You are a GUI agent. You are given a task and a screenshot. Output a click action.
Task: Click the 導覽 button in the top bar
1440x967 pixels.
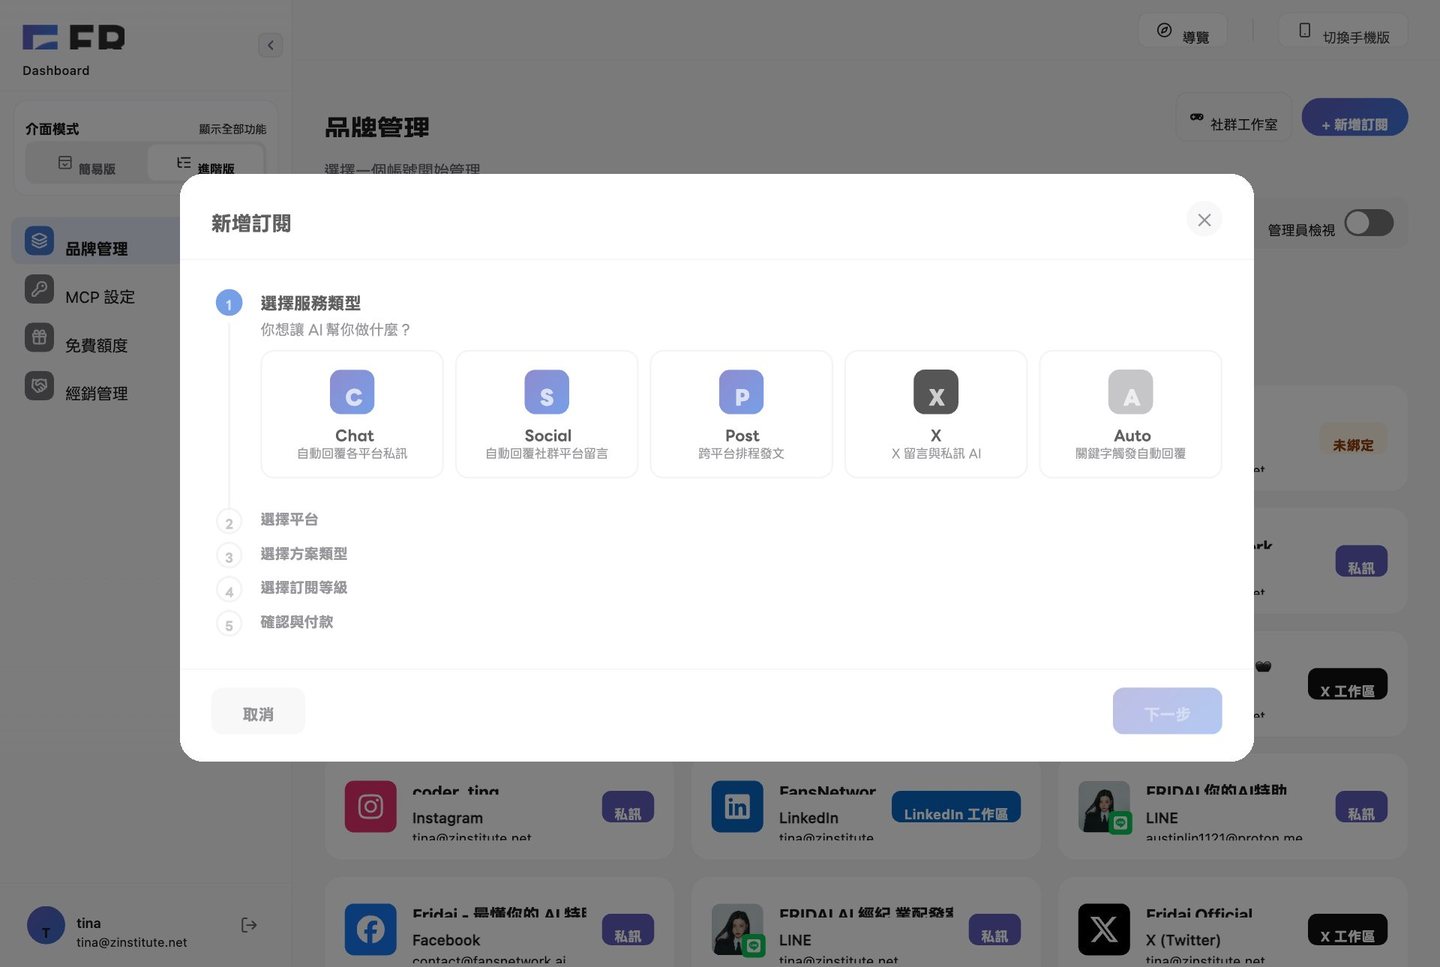1183,32
